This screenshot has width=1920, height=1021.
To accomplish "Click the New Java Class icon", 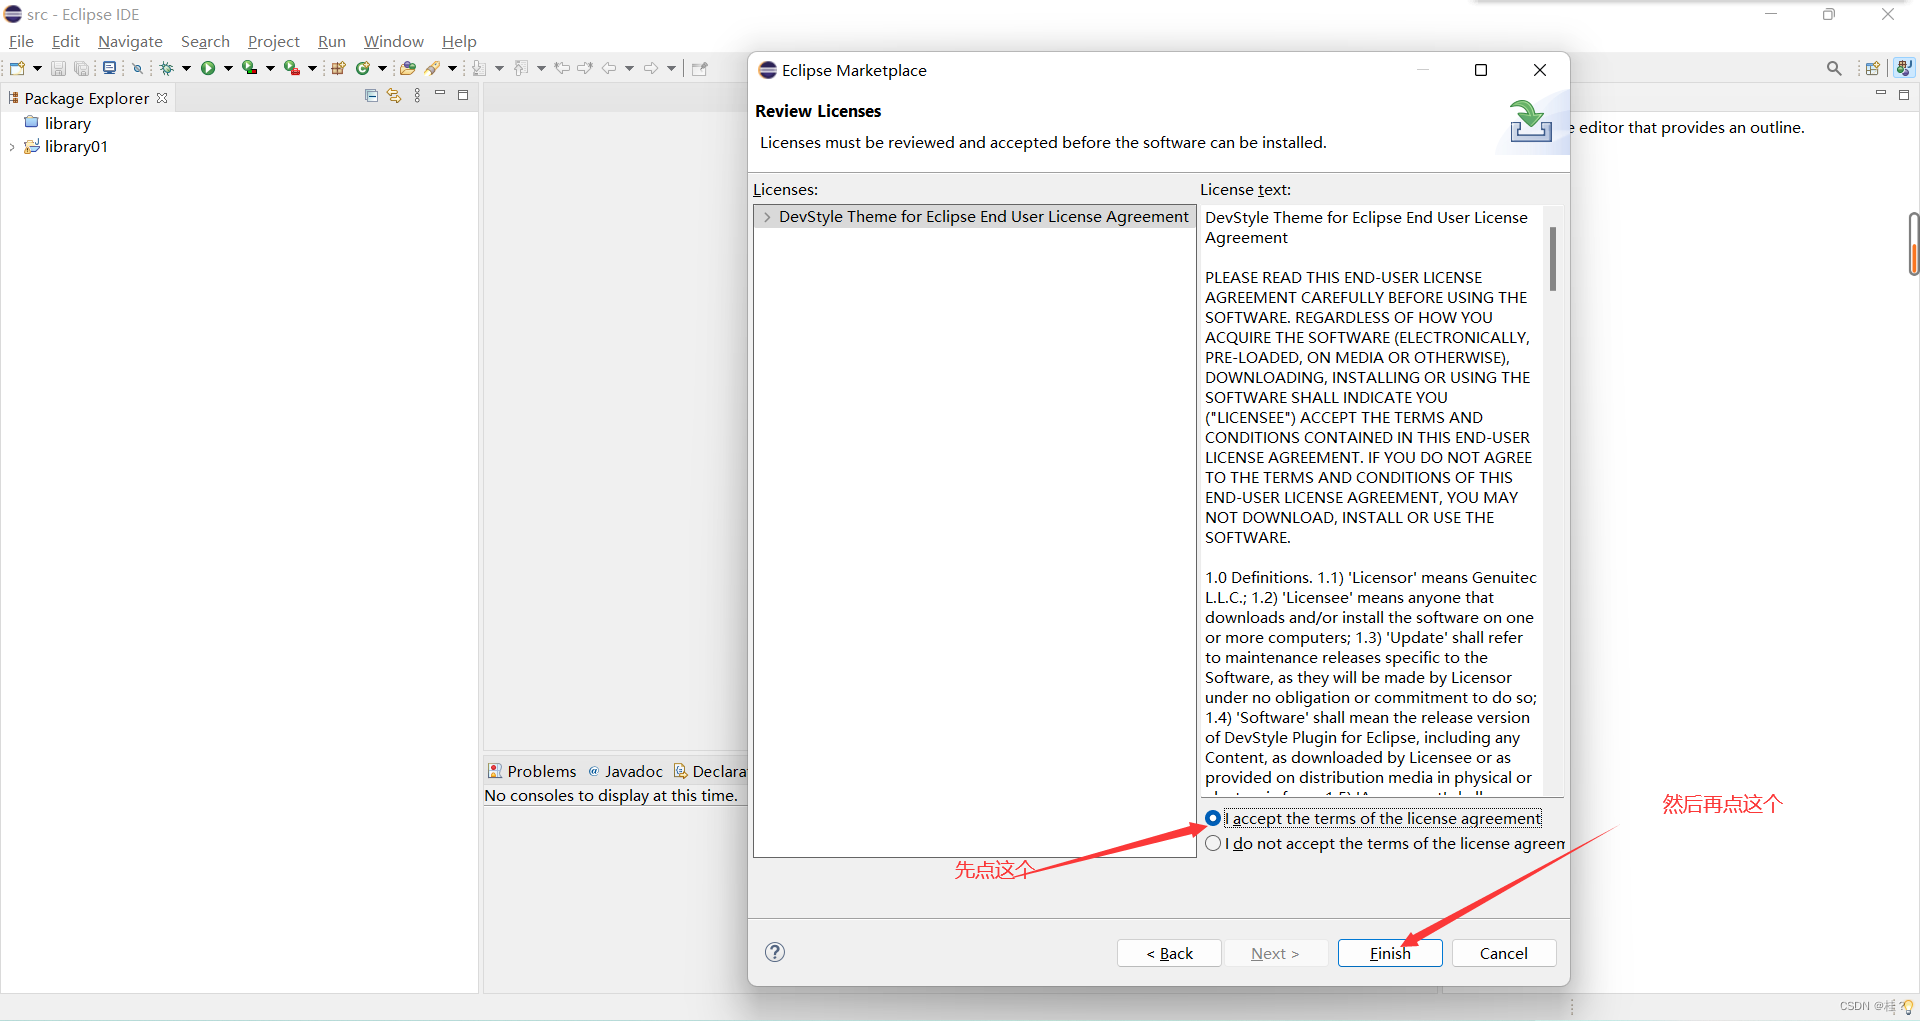I will pyautogui.click(x=363, y=68).
